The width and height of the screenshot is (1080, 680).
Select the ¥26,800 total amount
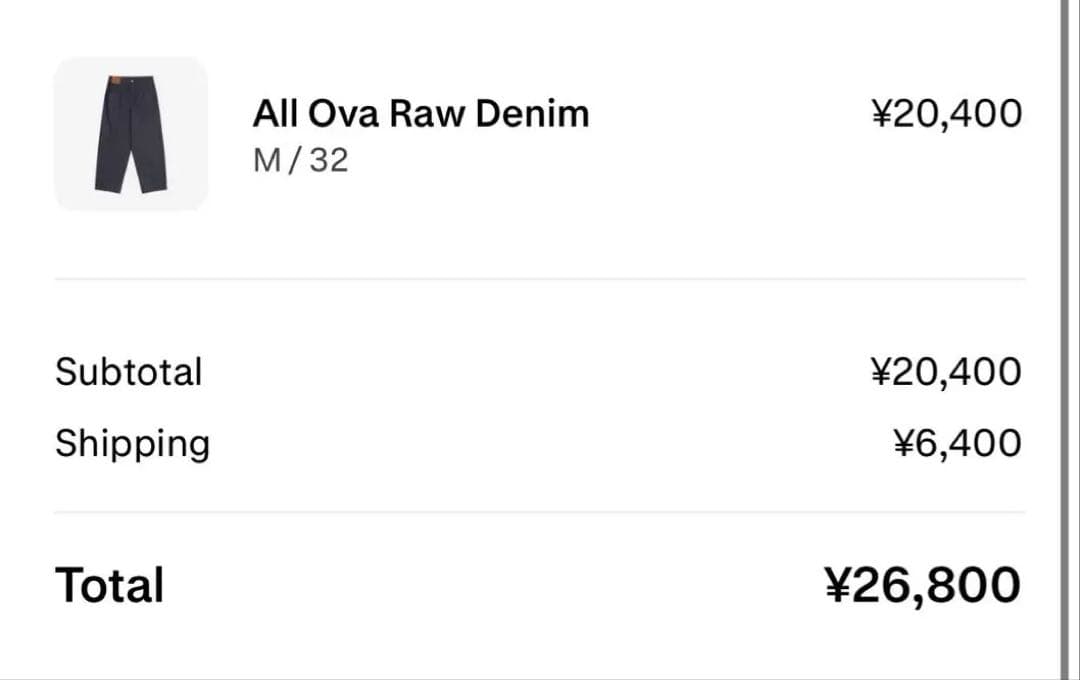point(922,585)
